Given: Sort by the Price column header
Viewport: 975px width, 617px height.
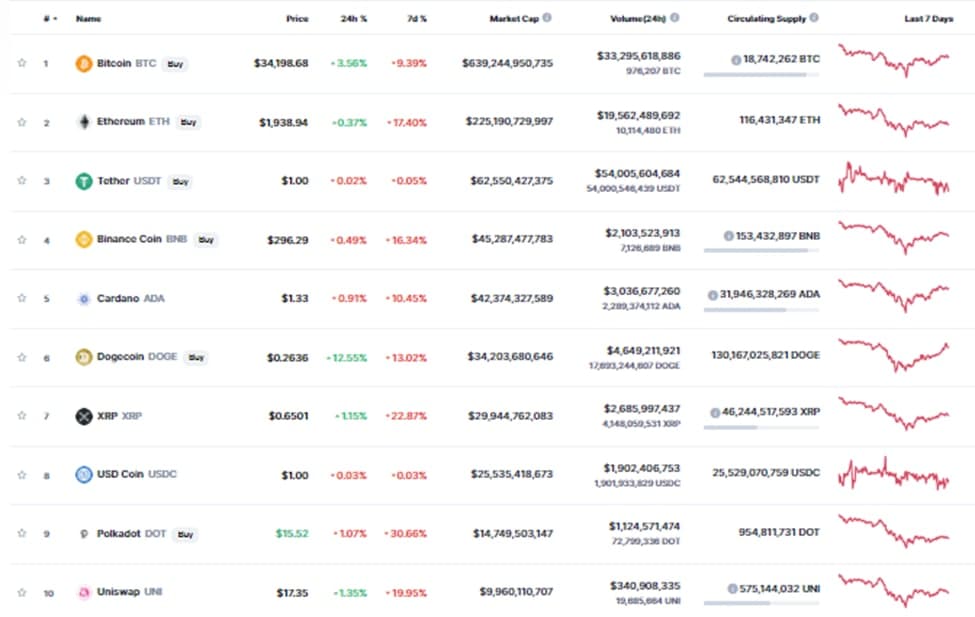Looking at the screenshot, I should (x=296, y=19).
